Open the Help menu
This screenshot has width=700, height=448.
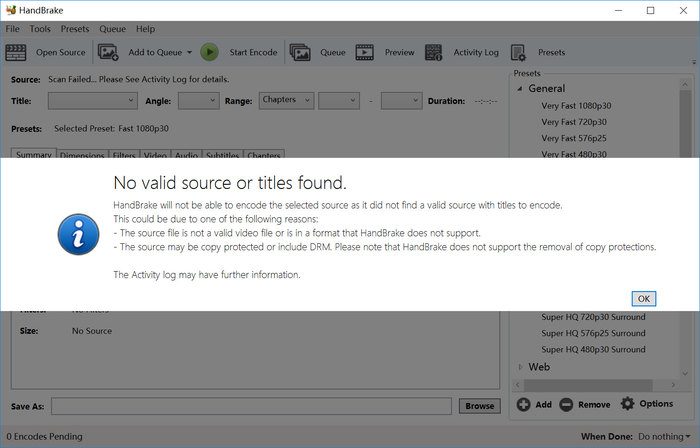(x=146, y=29)
